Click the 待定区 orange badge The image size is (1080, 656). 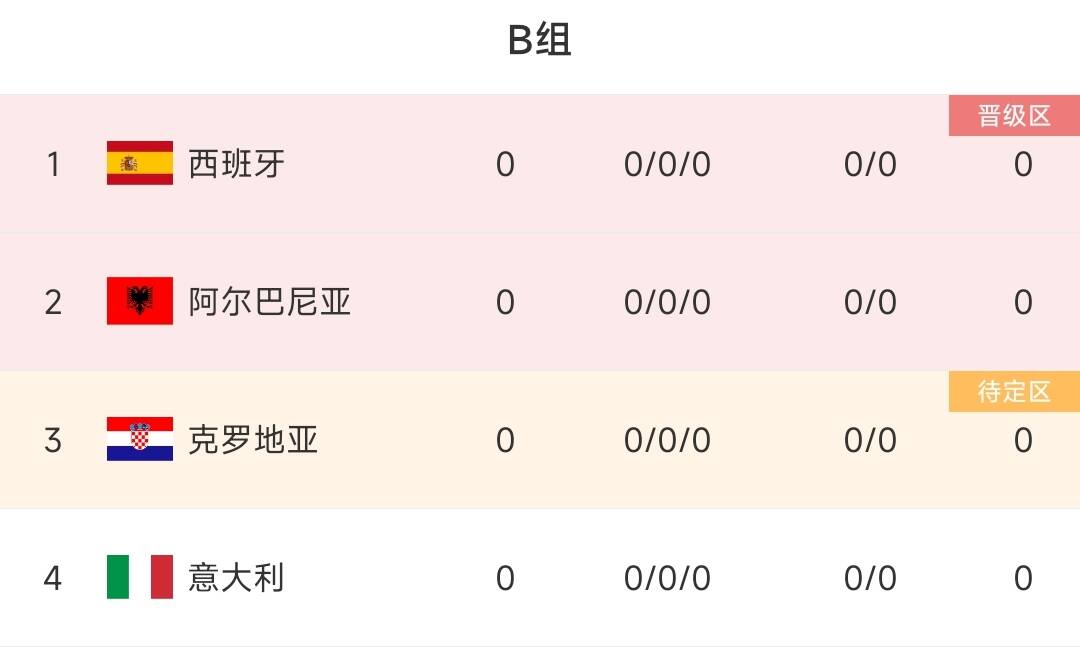[x=1014, y=391]
